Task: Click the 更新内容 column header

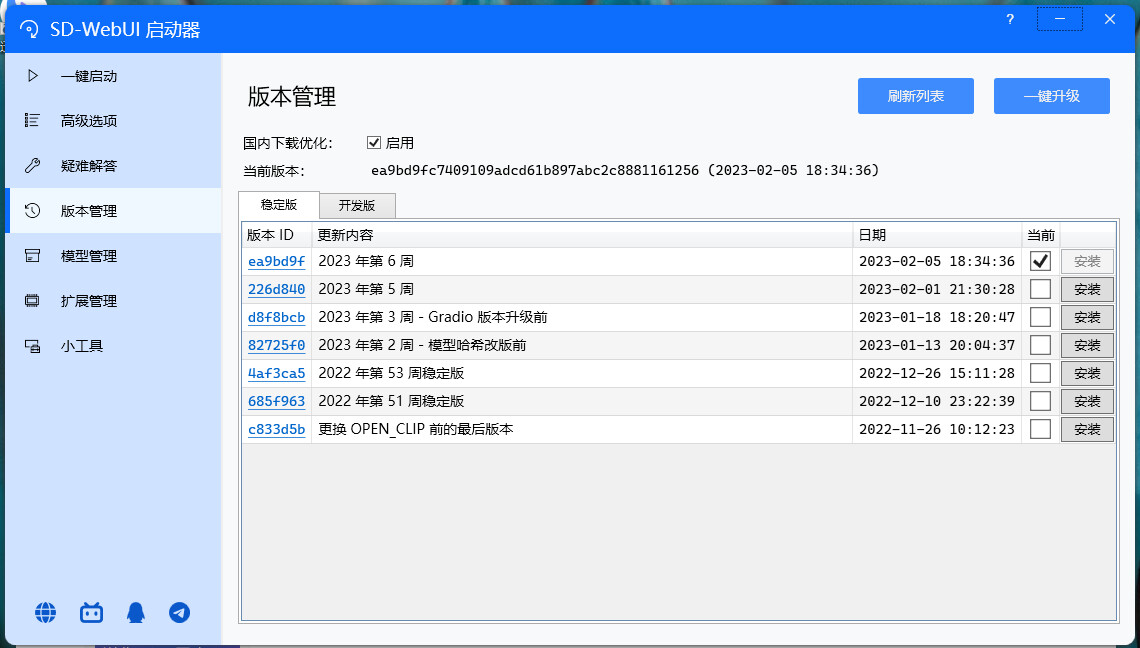Action: point(582,235)
